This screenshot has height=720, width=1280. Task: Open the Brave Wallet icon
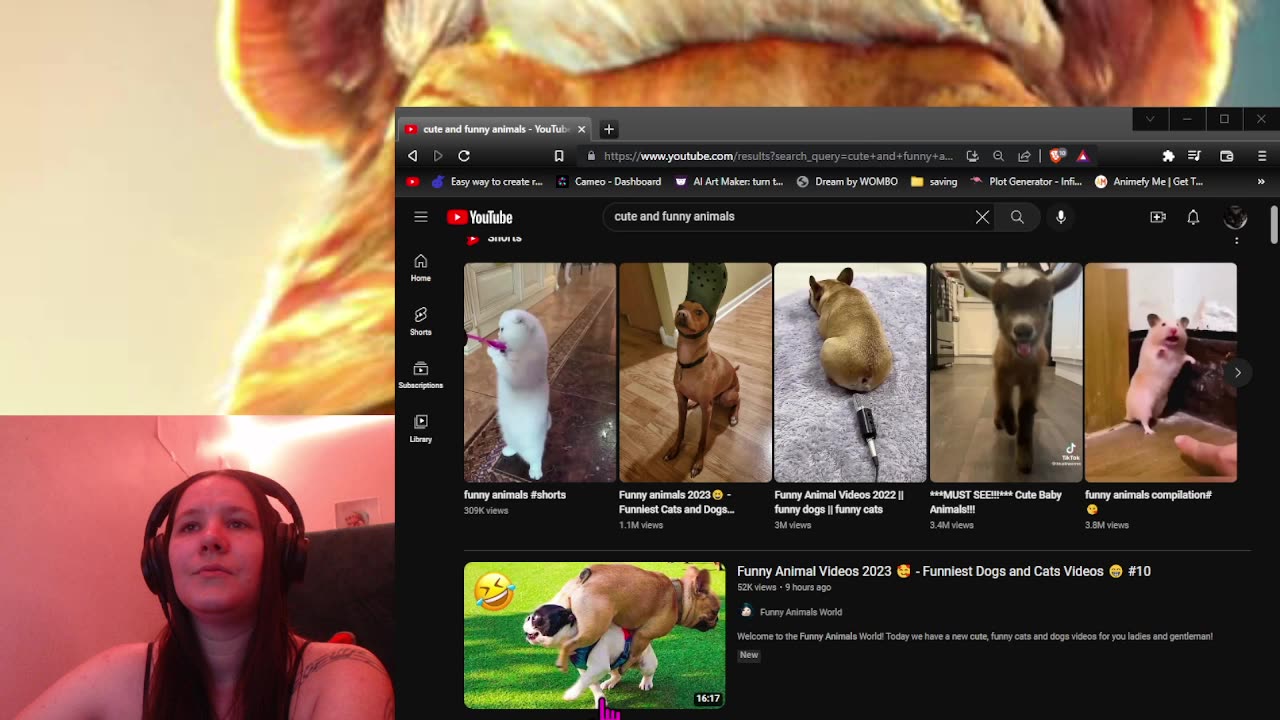1227,156
